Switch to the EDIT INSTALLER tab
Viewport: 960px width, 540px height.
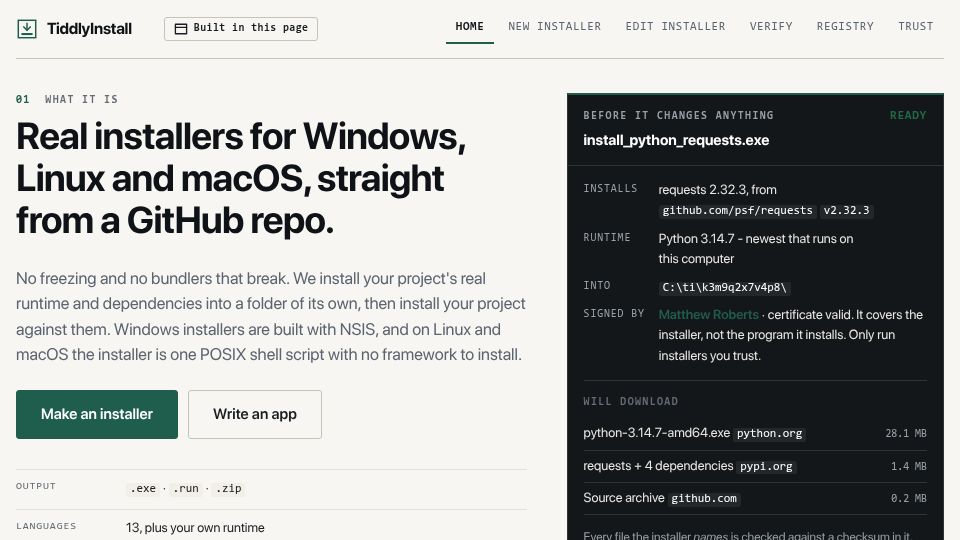(x=675, y=26)
